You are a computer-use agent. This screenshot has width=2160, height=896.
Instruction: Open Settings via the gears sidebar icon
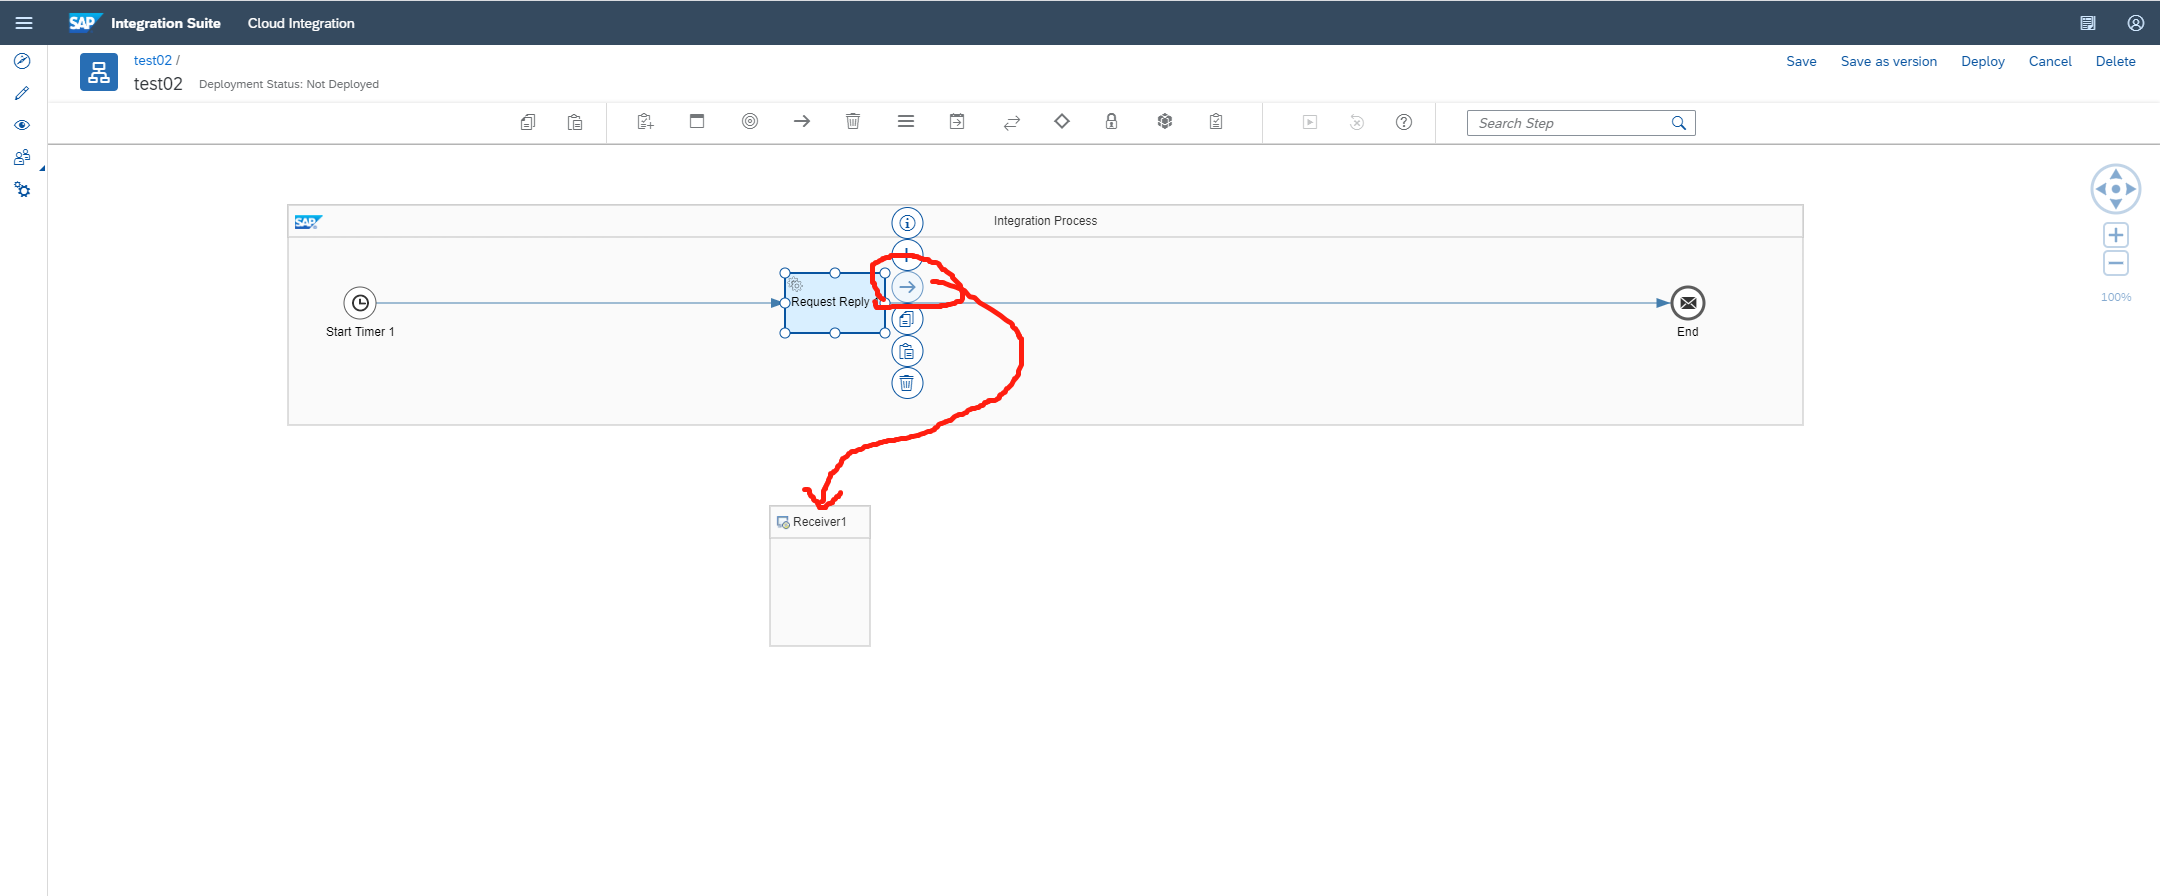click(22, 189)
